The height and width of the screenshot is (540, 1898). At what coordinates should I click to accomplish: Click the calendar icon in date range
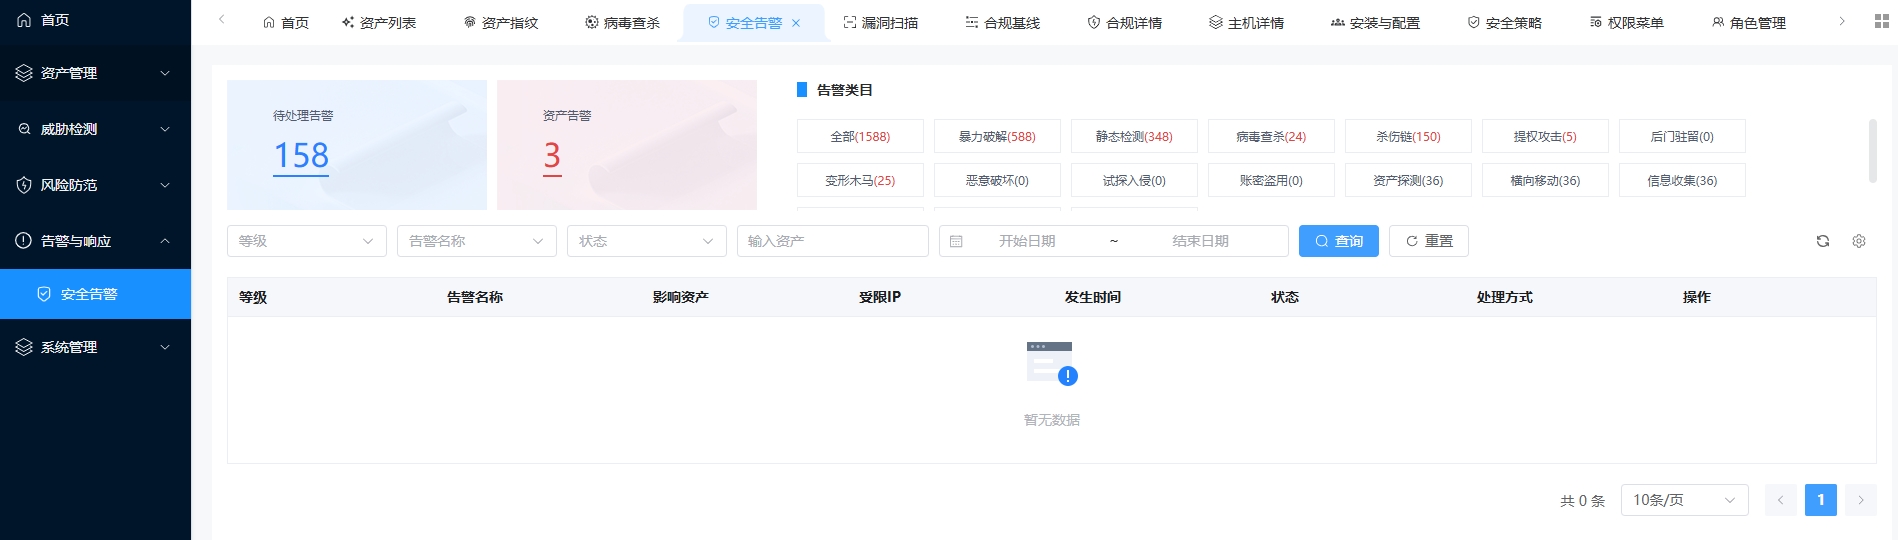(x=956, y=241)
